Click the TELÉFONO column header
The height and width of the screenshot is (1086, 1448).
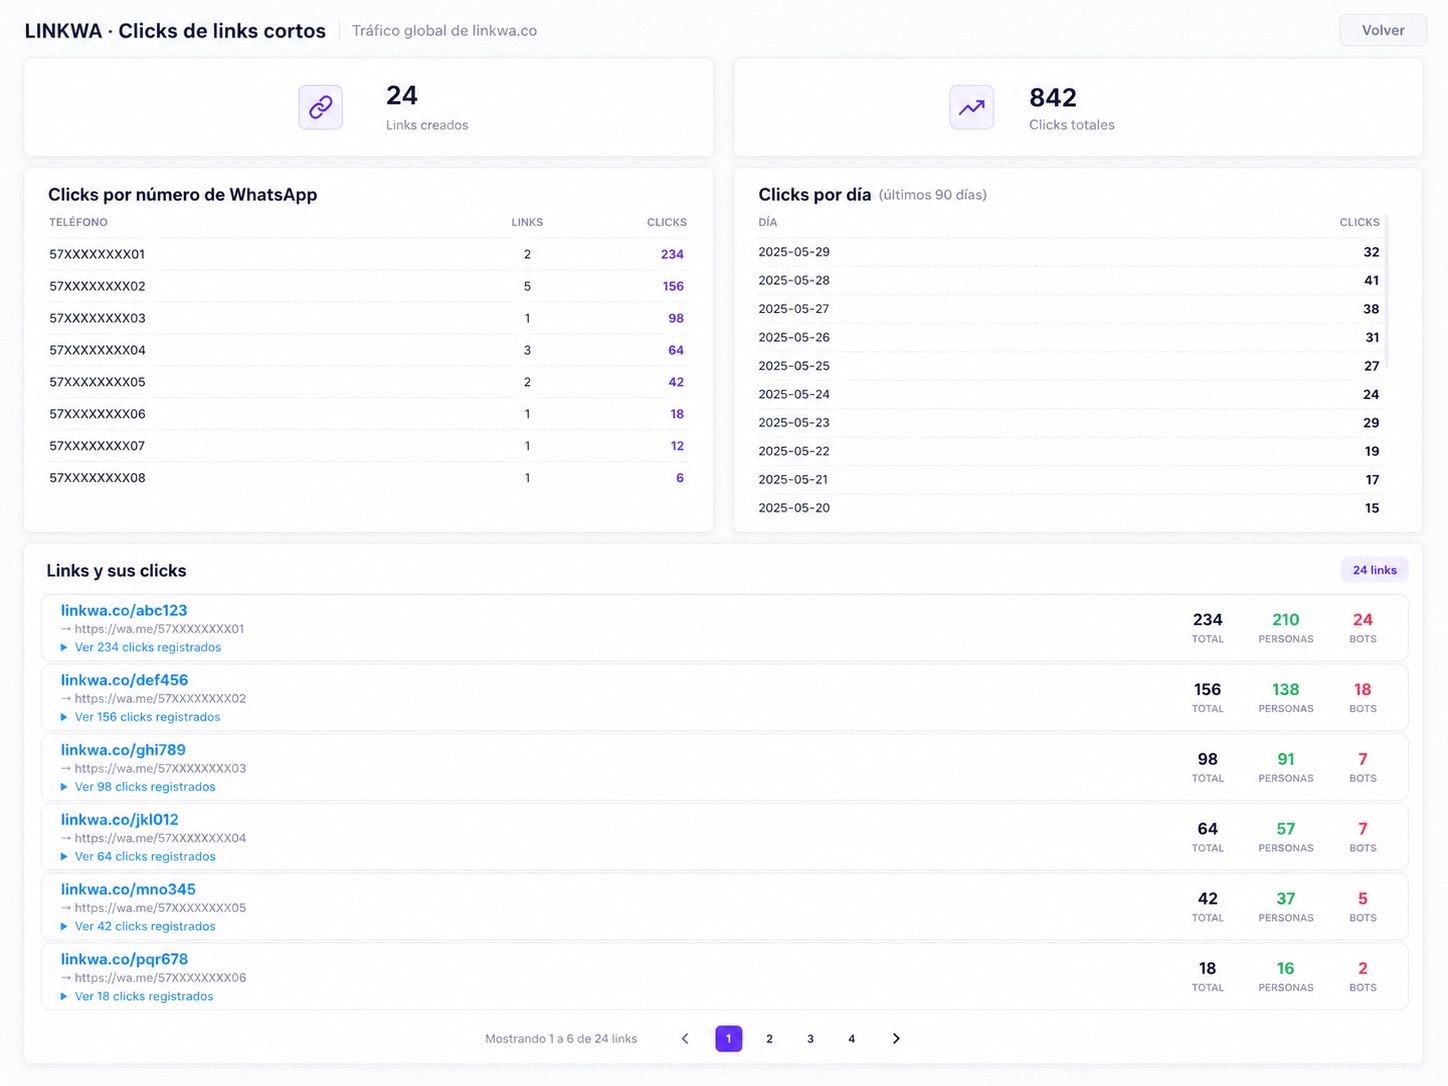[78, 222]
